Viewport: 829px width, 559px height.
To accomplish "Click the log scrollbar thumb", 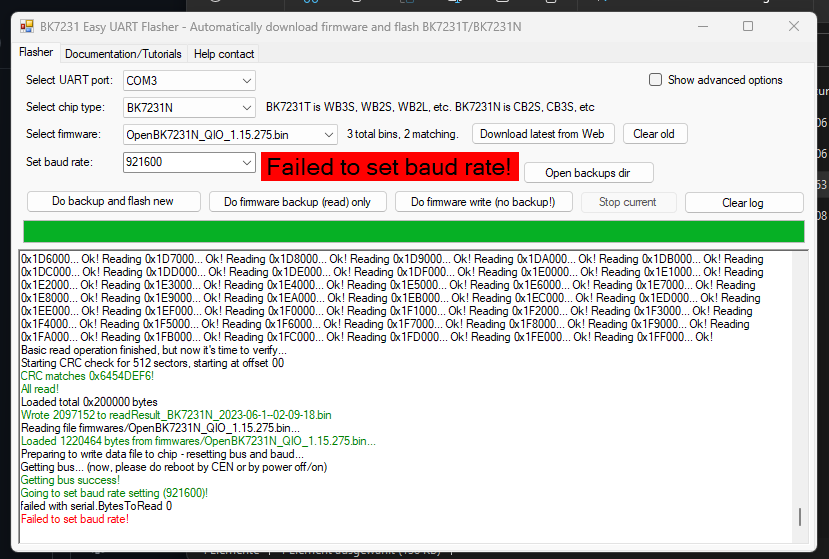I will 800,517.
